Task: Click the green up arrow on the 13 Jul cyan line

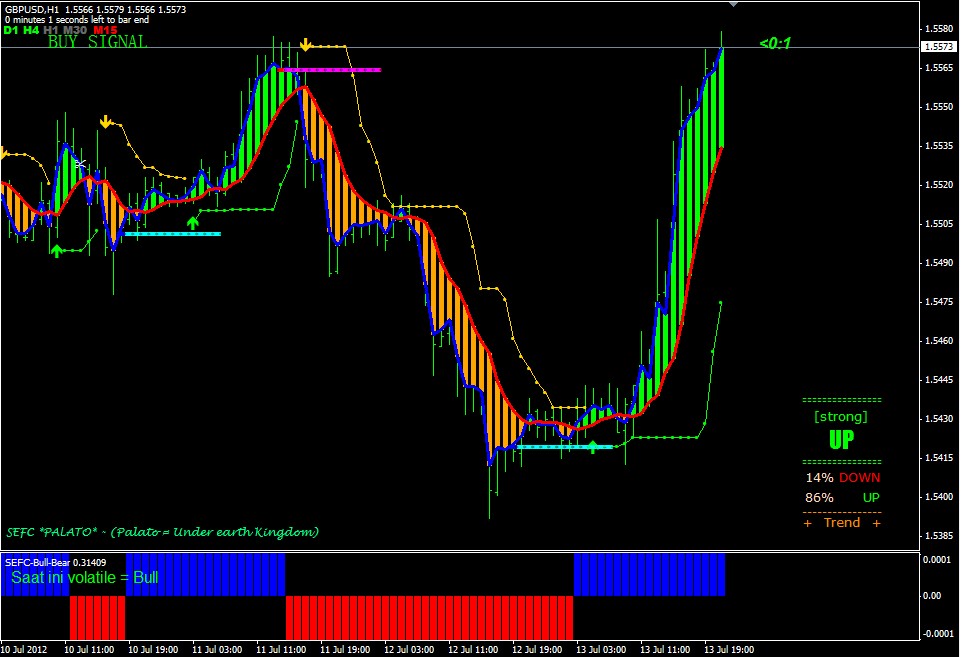Action: coord(593,447)
